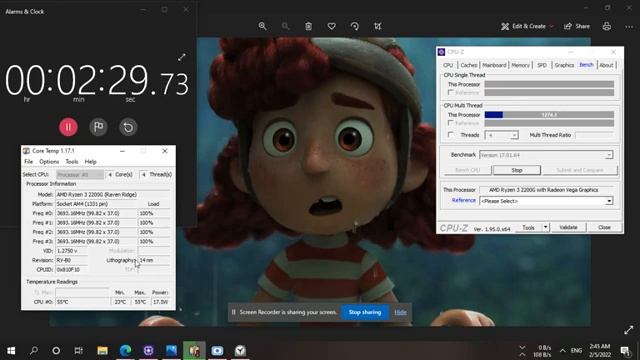Switch to the About tab in CPU-Z
Image resolution: width=640 pixels, height=360 pixels.
pyautogui.click(x=606, y=65)
